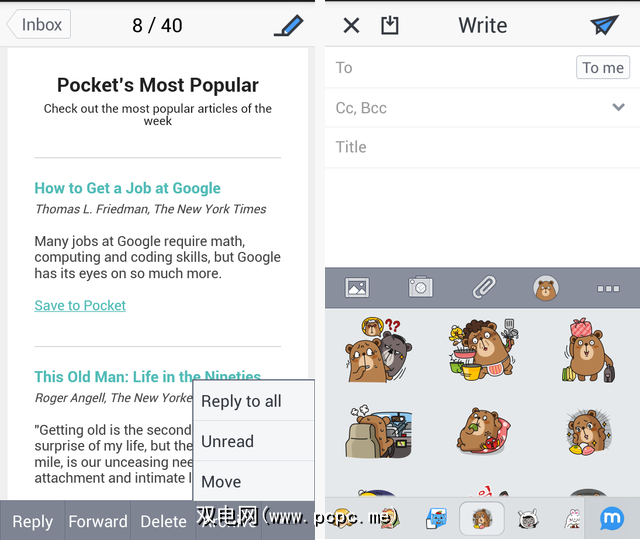
Task: Open the blue m sticker shop icon
Action: coord(612,518)
